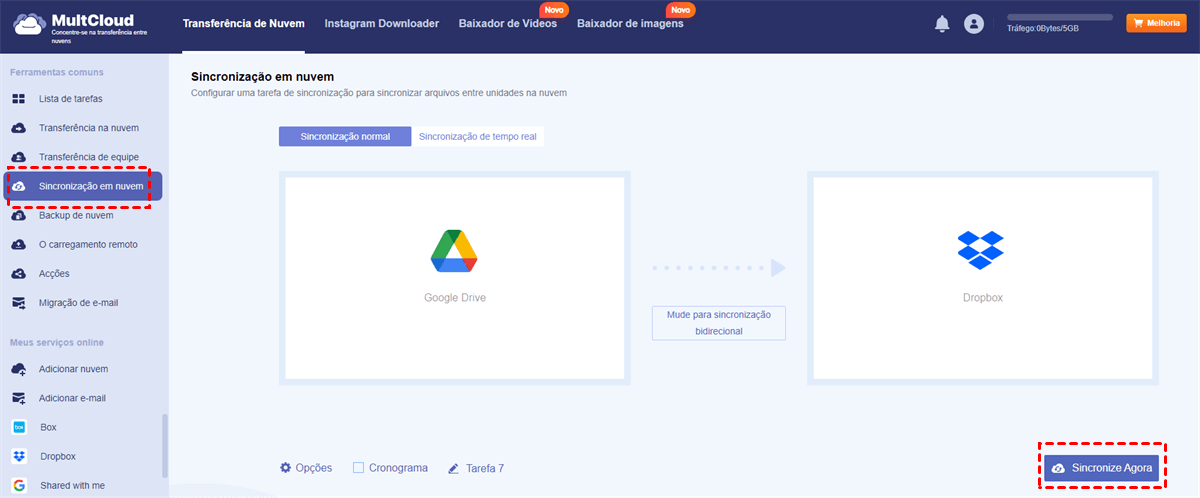Screen dimensions: 1200x498
Task: Click the Ferramentas comuns heading
Action: 57,72
